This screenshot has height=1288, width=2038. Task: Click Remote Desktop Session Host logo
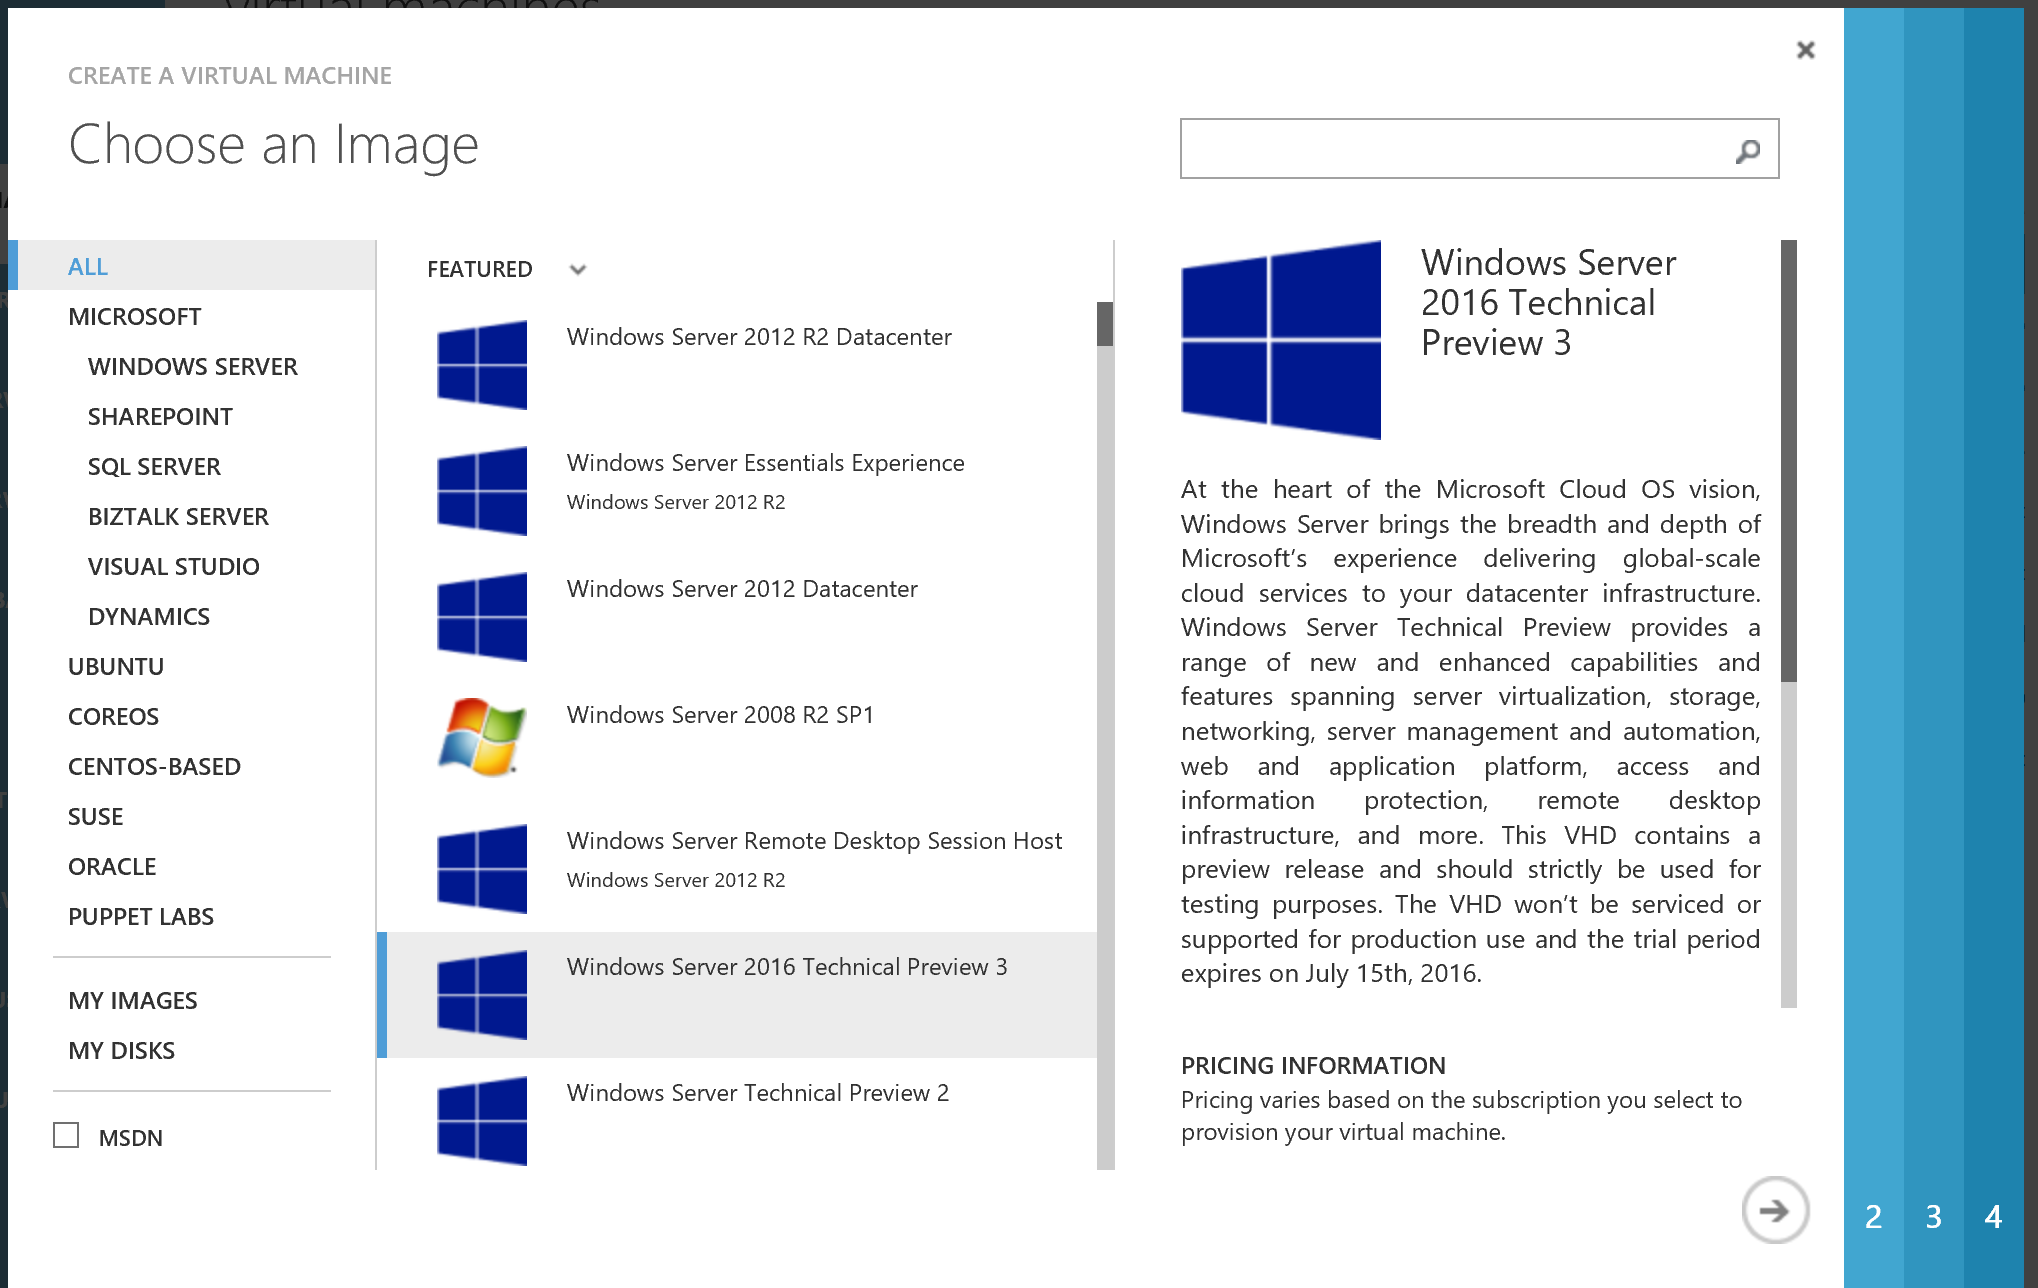point(482,869)
